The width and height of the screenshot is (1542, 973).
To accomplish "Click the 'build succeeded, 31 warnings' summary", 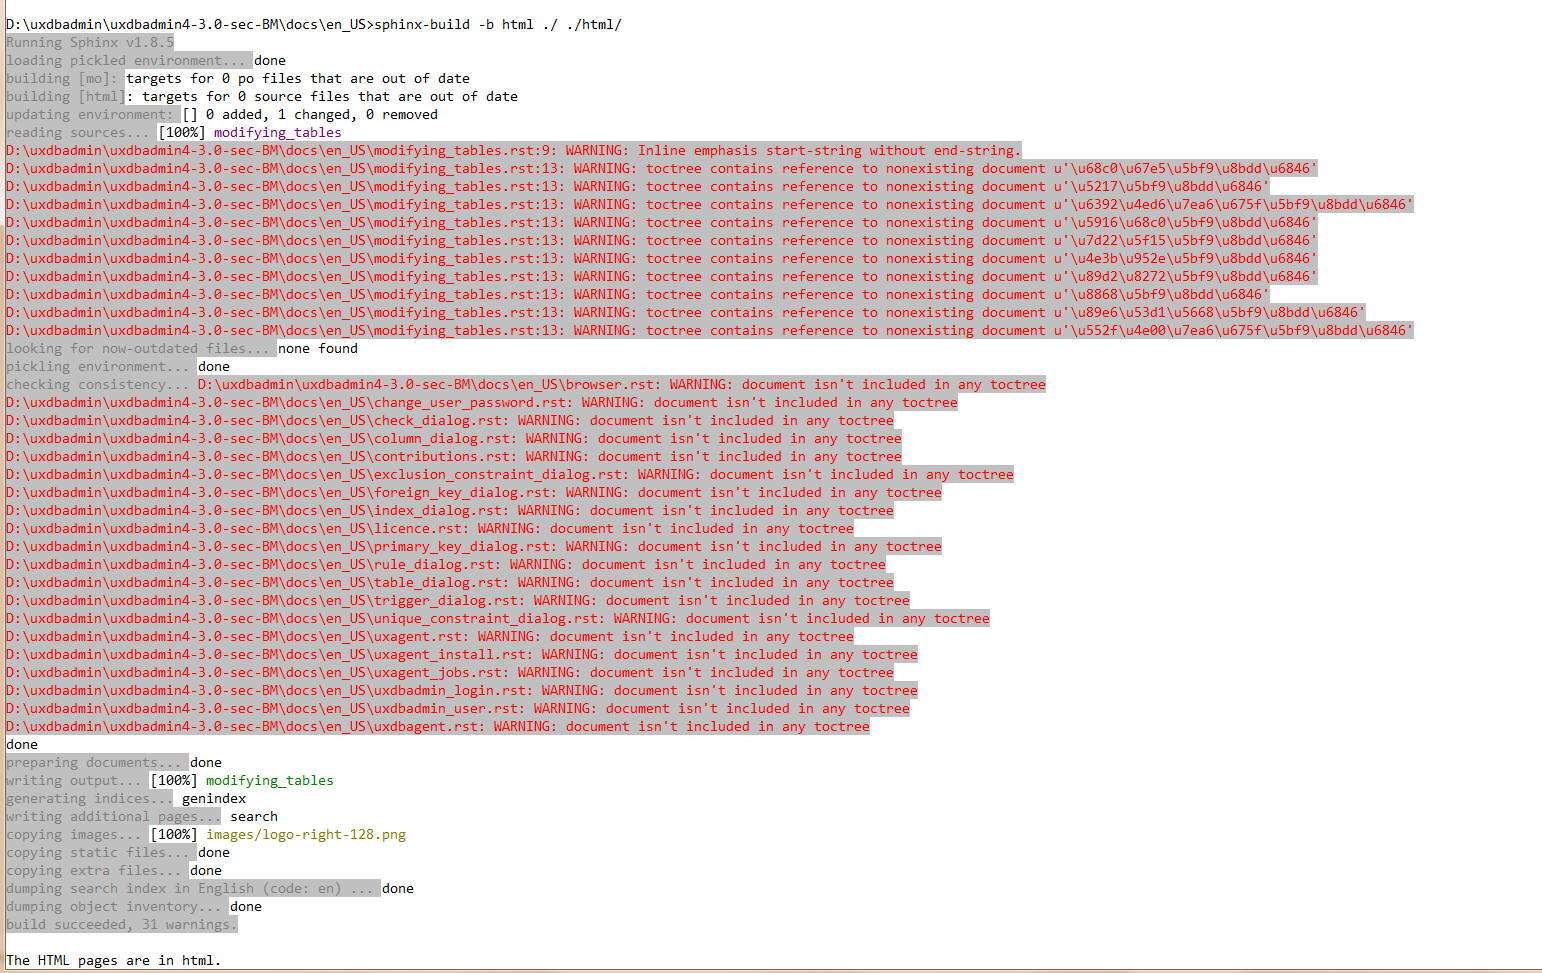I will pos(120,924).
